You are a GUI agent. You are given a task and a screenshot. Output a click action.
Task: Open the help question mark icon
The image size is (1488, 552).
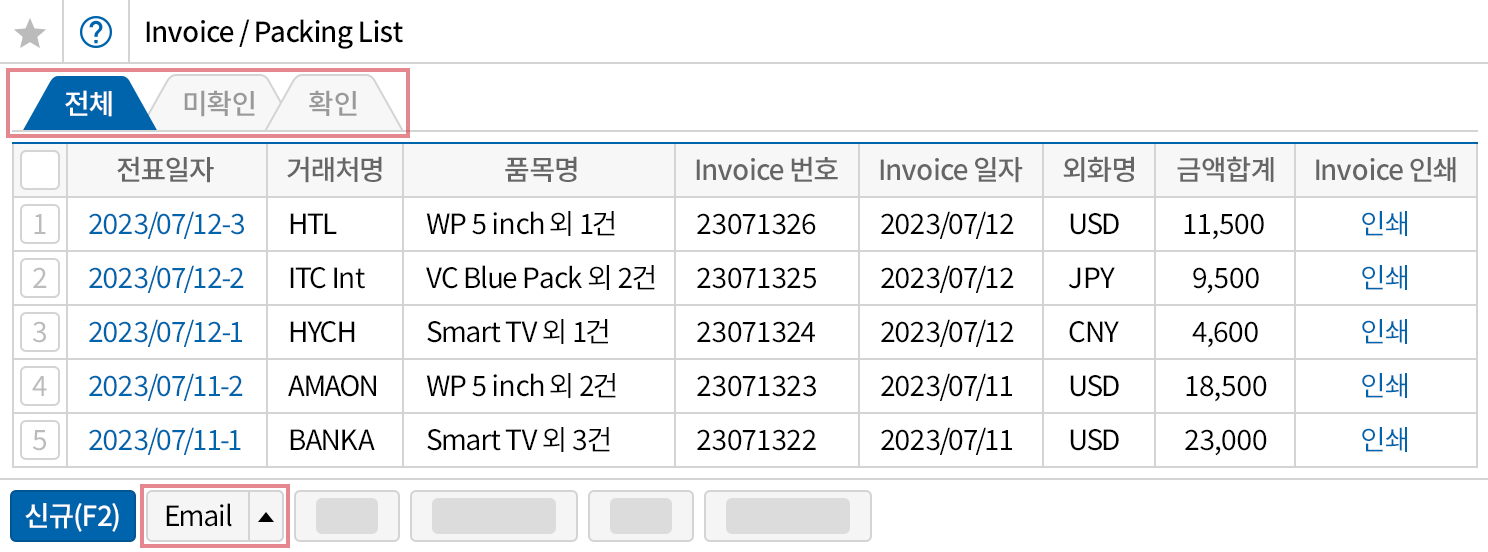click(x=96, y=33)
